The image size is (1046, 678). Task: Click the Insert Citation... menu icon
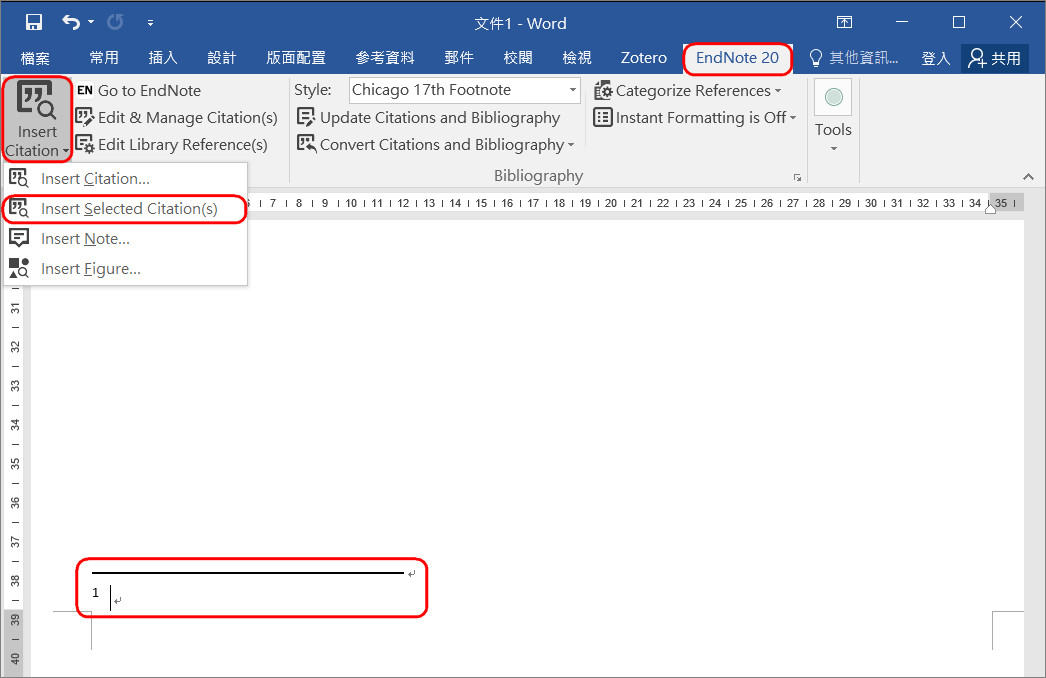19,178
